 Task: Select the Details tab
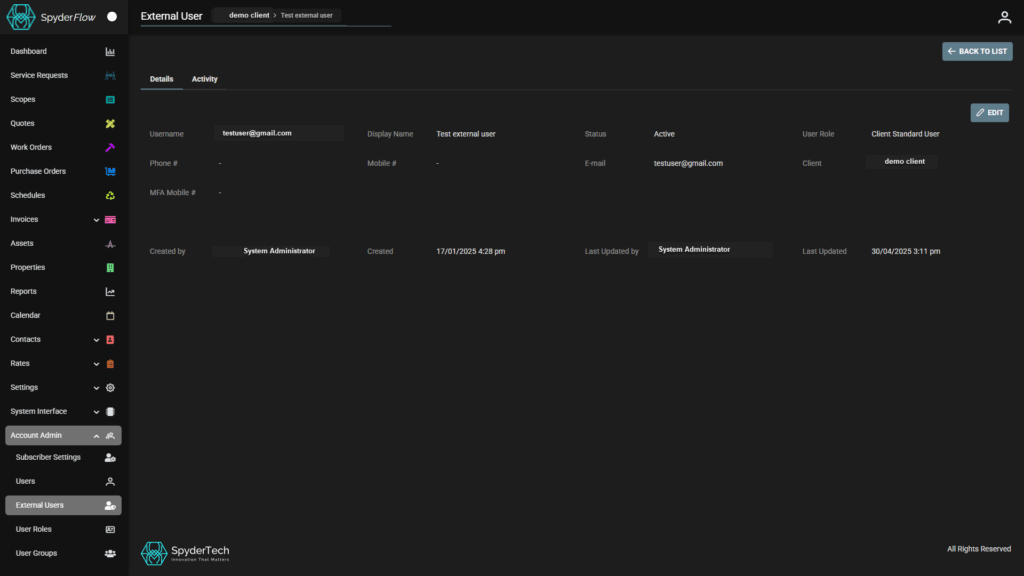[x=161, y=79]
